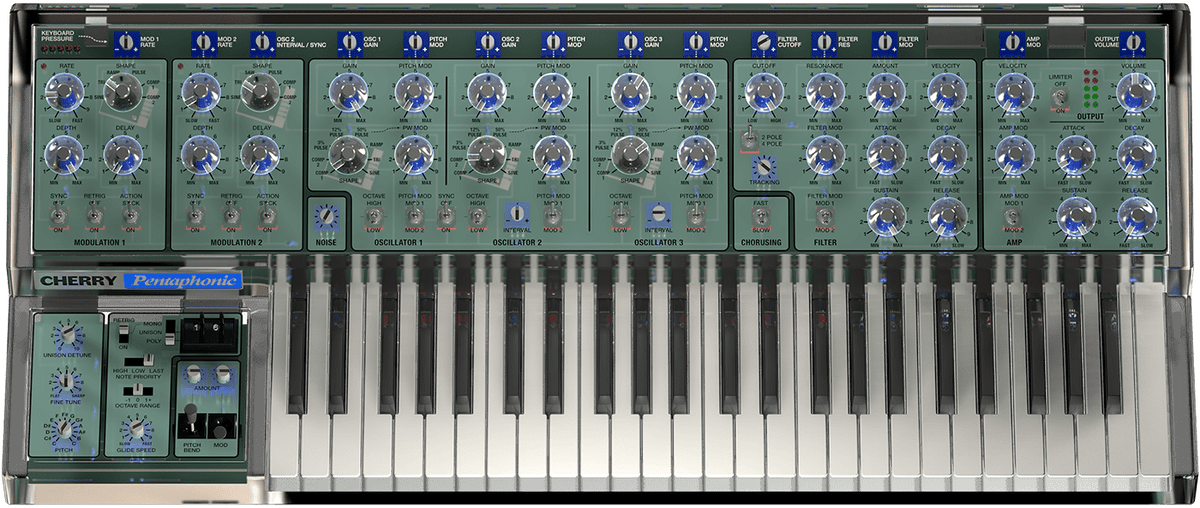Image resolution: width=1200 pixels, height=508 pixels.
Task: Click the Modulation 1 Shape selector knob
Action: (123, 94)
